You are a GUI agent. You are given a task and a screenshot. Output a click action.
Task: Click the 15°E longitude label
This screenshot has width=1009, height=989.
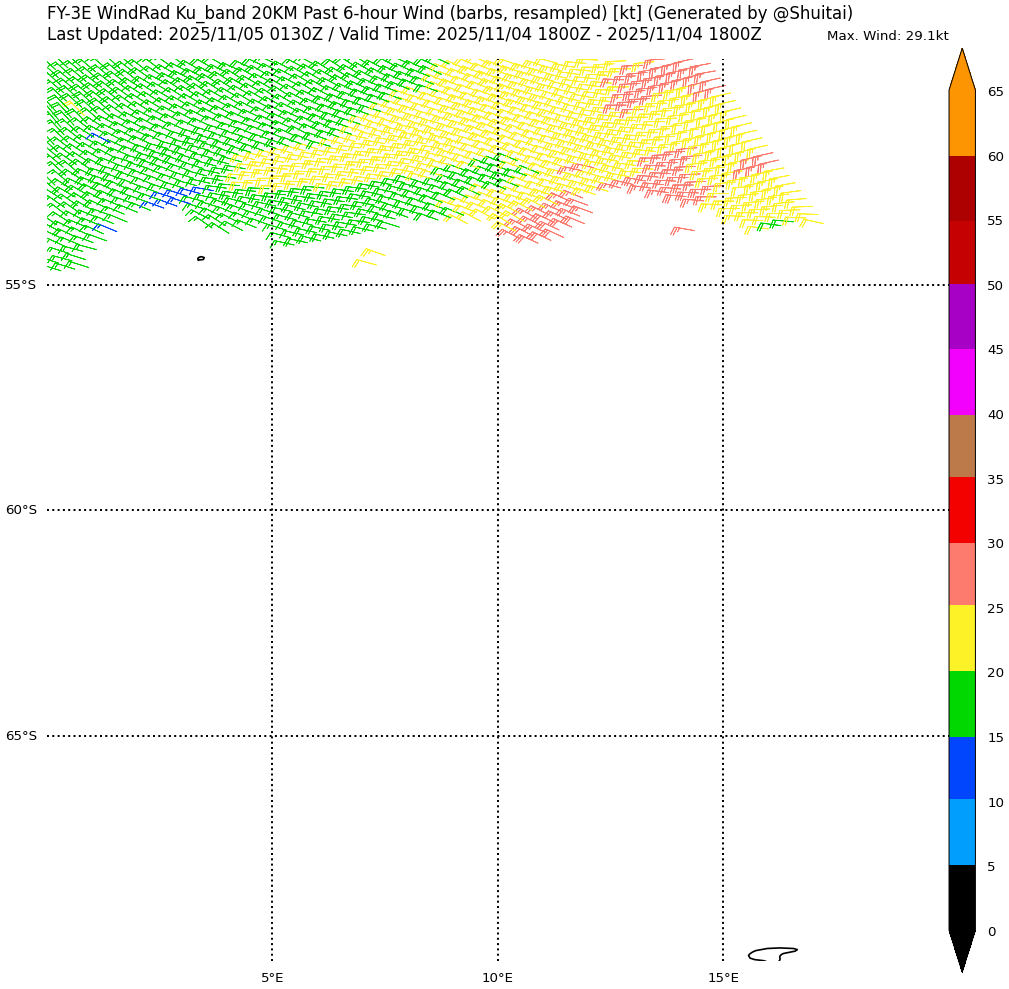click(x=723, y=978)
